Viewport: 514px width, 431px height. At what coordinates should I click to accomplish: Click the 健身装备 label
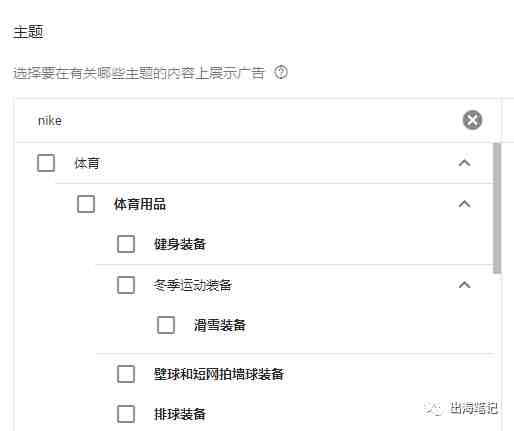[x=180, y=244]
